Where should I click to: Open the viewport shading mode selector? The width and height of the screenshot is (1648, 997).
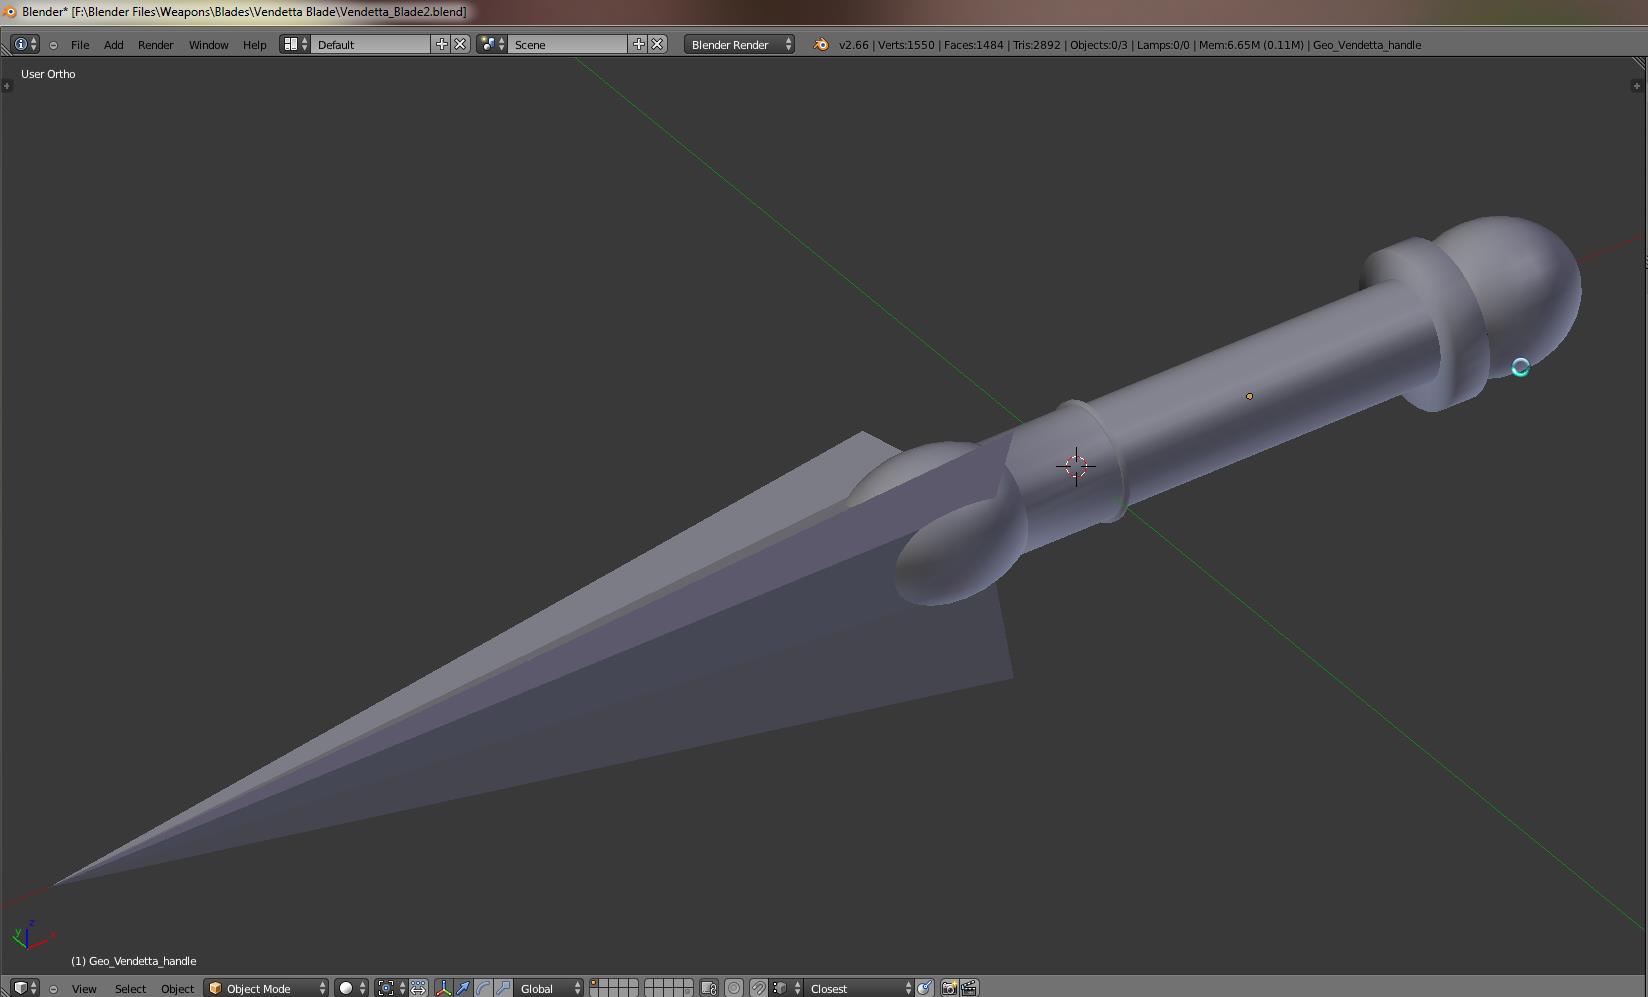pyautogui.click(x=351, y=988)
